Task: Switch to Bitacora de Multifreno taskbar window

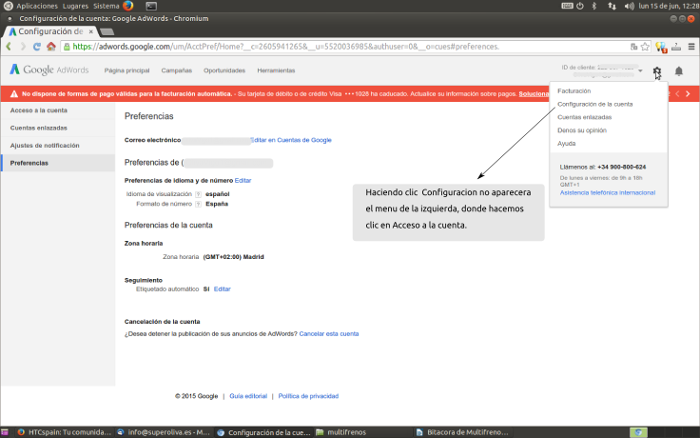Action: [x=462, y=432]
